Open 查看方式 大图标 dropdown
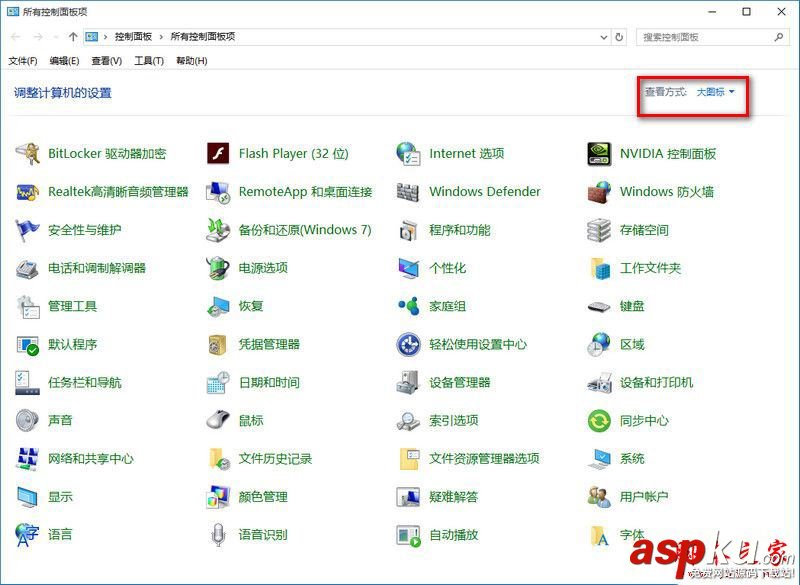 click(x=716, y=92)
